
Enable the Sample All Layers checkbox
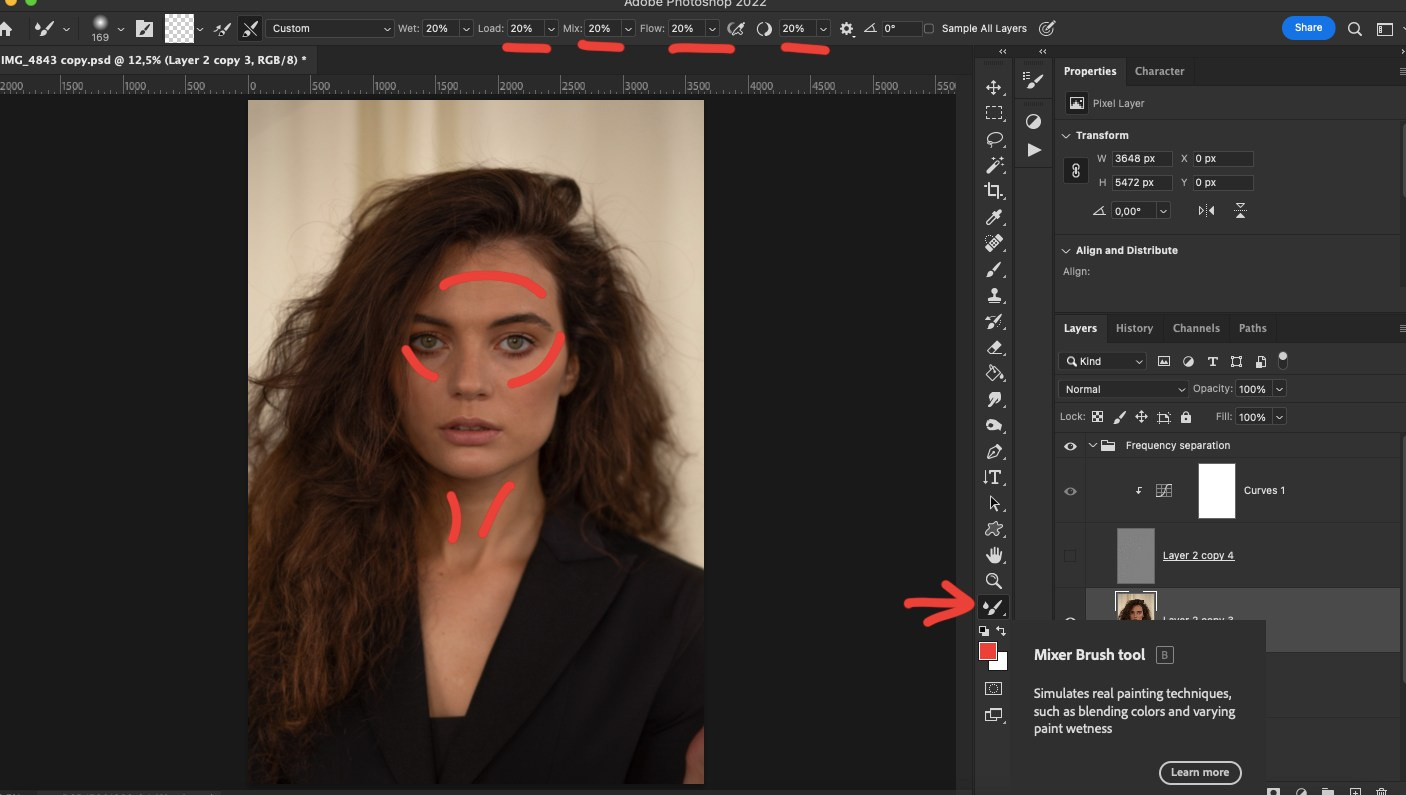(929, 28)
